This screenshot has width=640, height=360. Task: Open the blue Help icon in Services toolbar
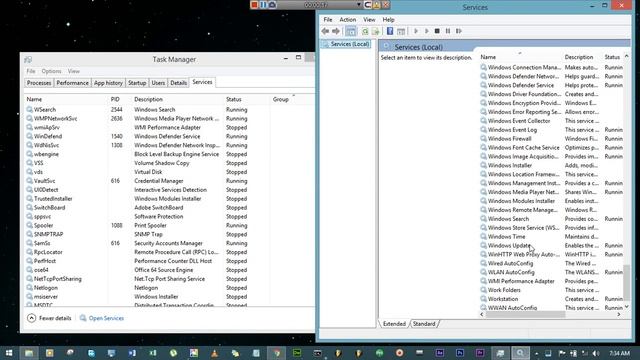pyautogui.click(x=390, y=31)
